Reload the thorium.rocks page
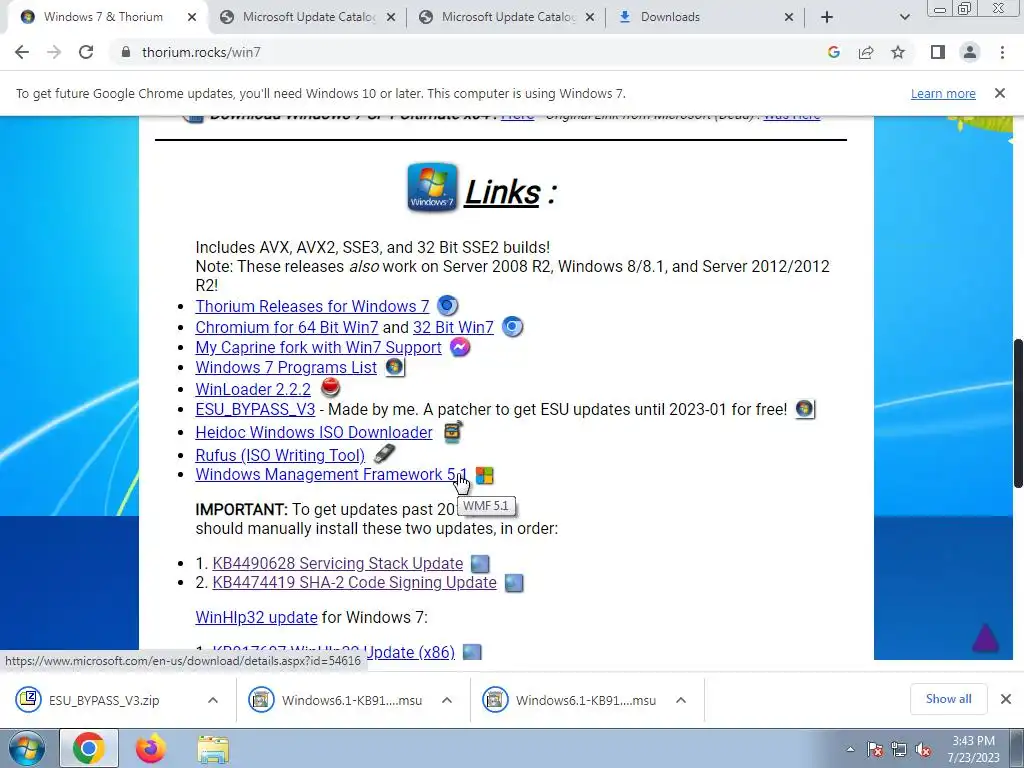 [86, 52]
